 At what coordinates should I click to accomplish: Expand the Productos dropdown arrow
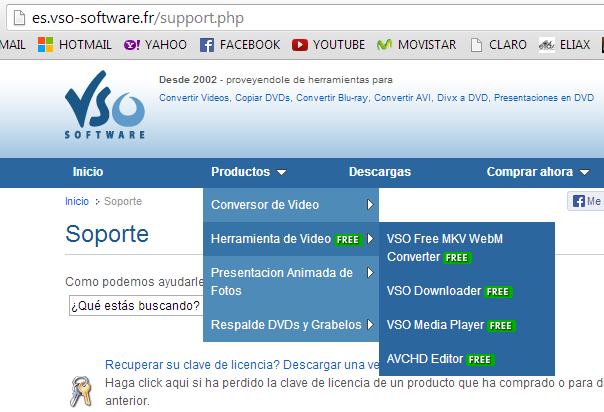(x=282, y=173)
